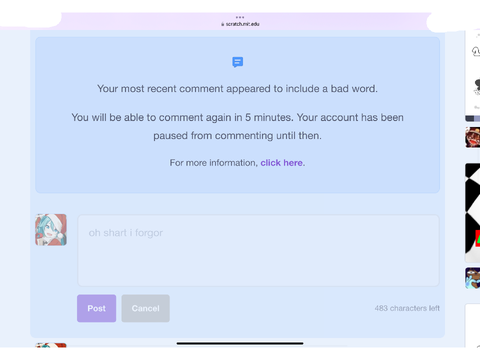The width and height of the screenshot is (480, 360).
Task: Open the three-dot multitasking menu at top
Action: point(240,17)
